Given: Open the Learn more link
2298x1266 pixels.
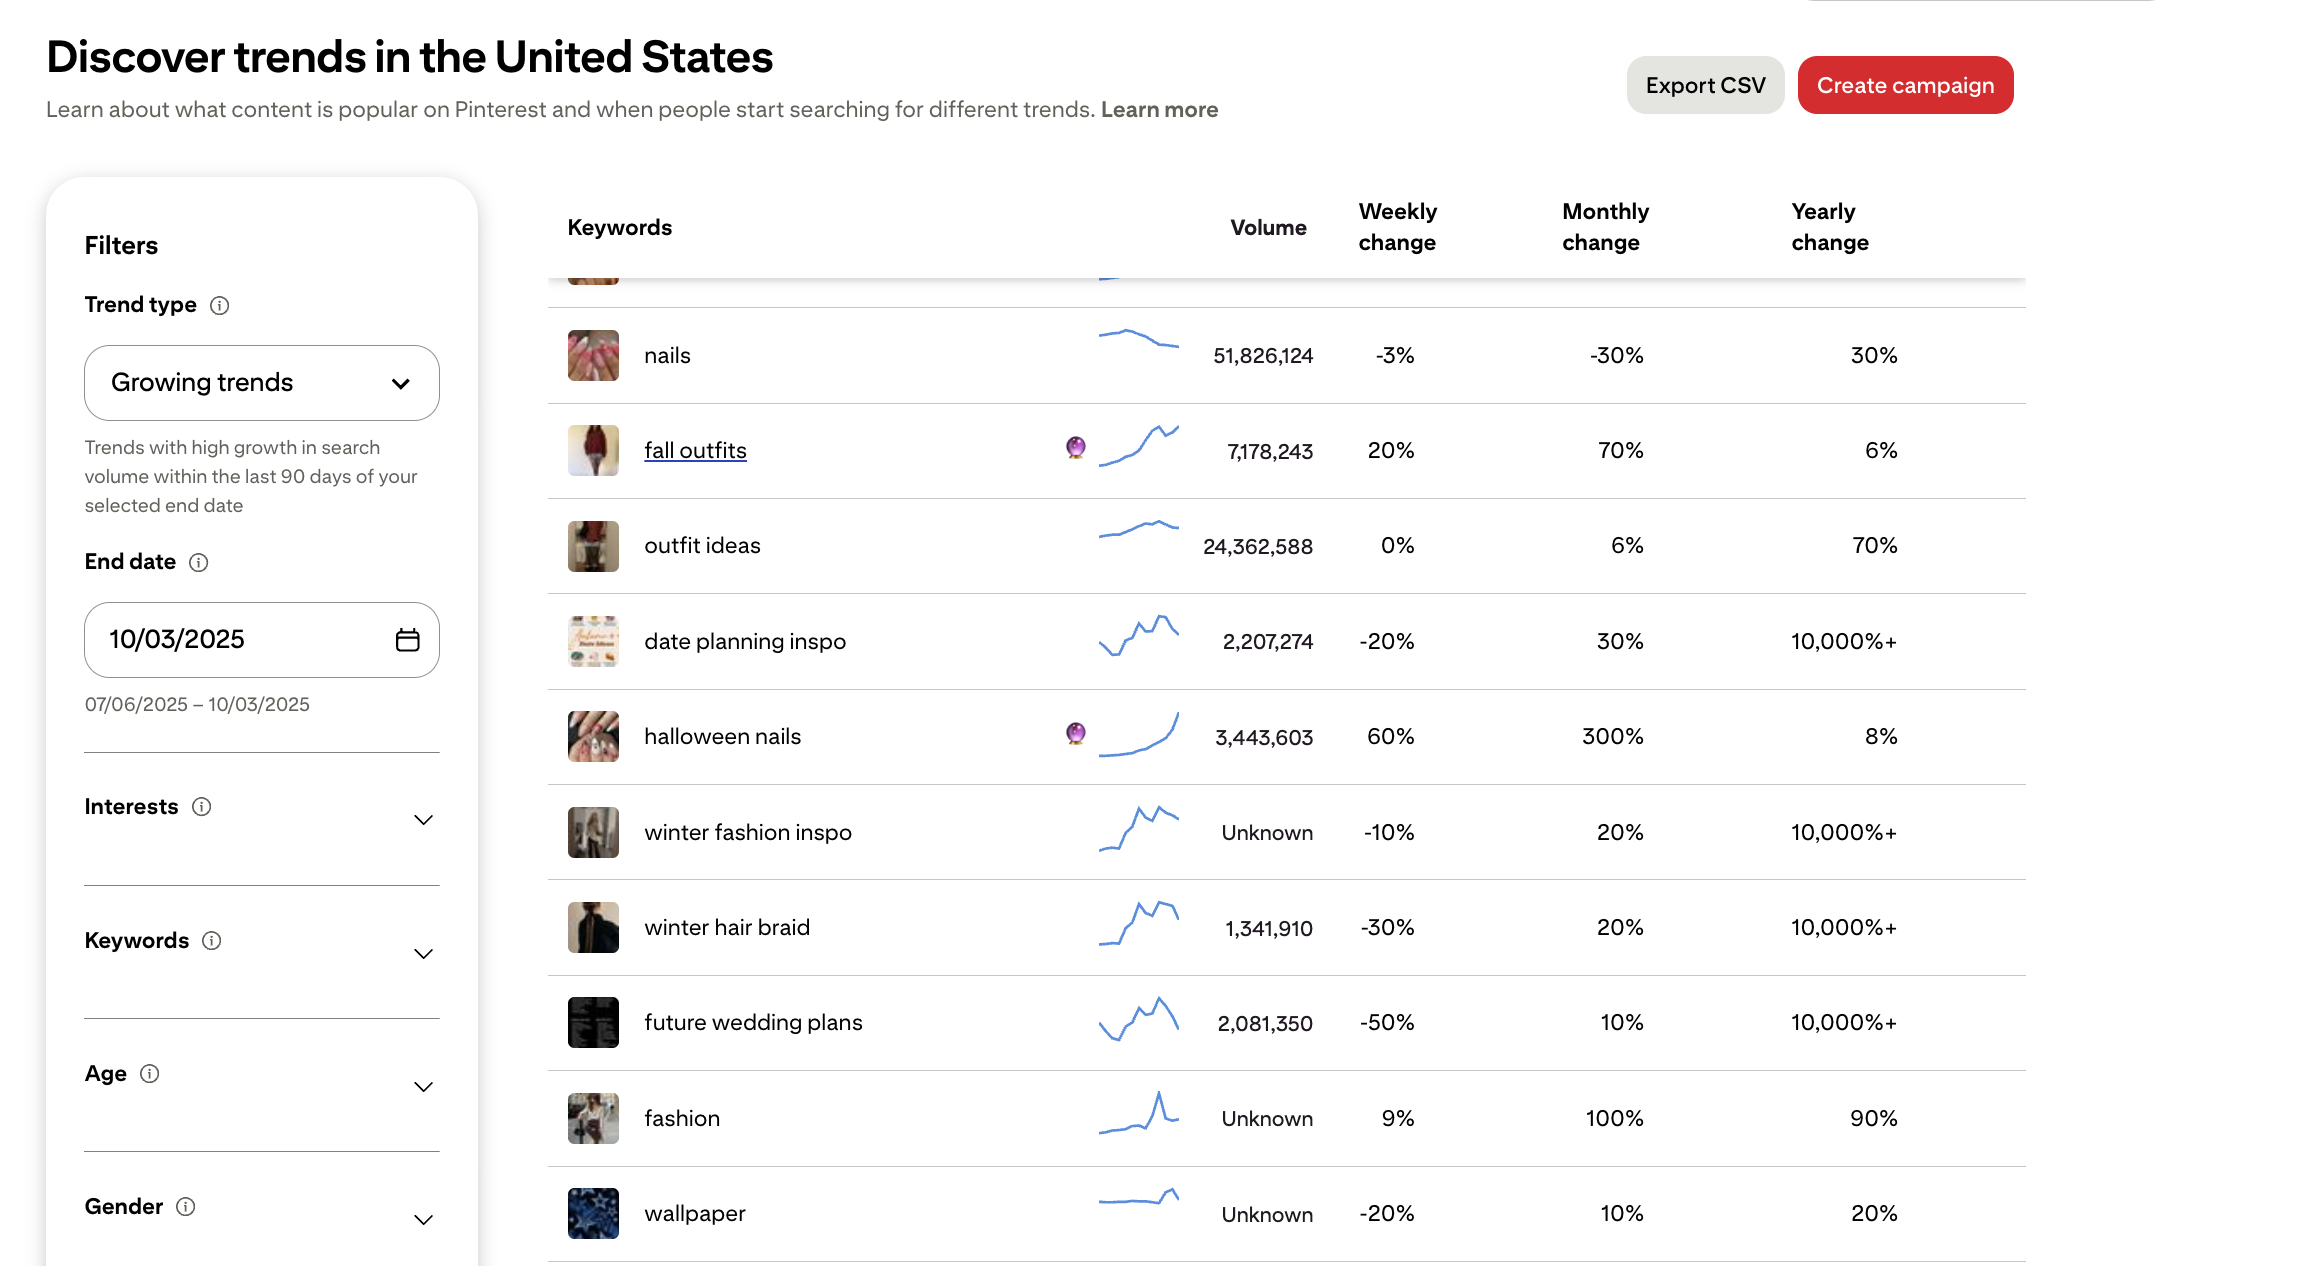Looking at the screenshot, I should [x=1159, y=110].
